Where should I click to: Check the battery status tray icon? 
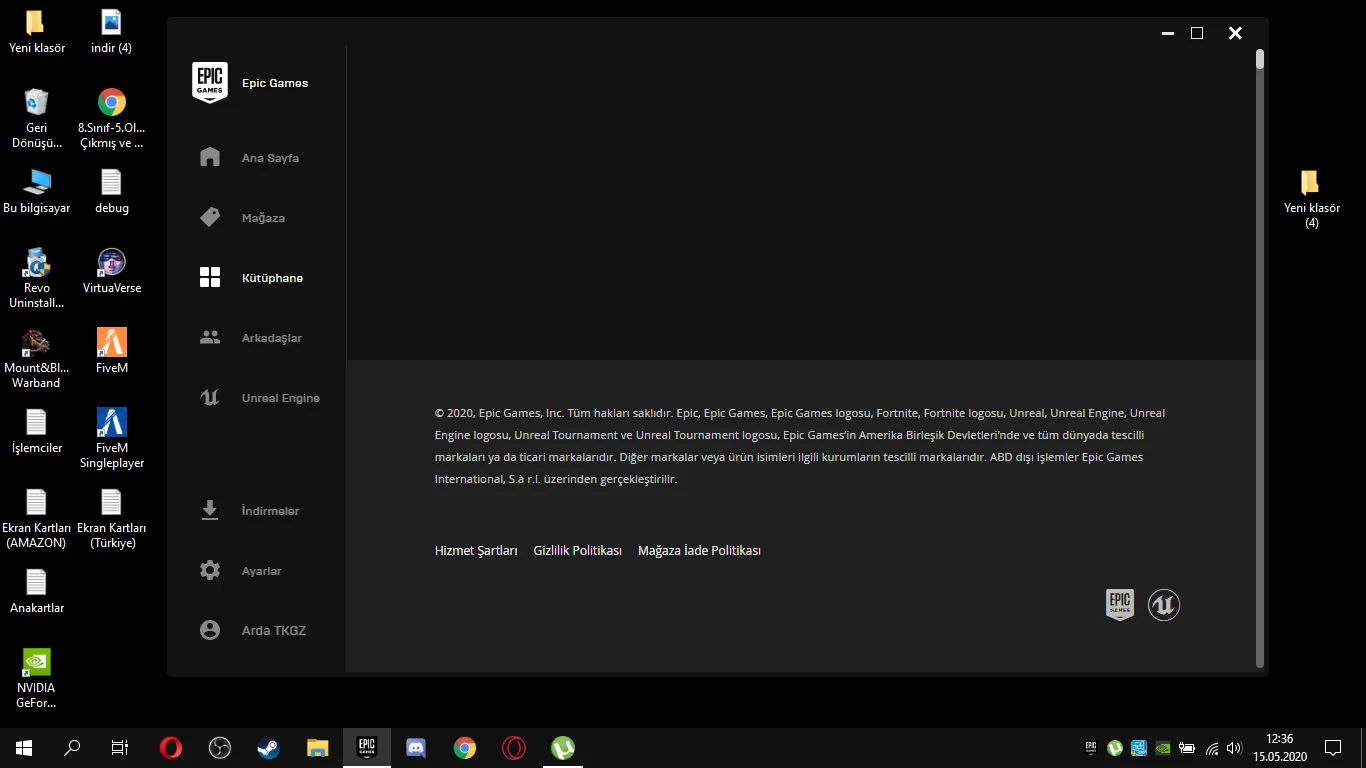1187,748
